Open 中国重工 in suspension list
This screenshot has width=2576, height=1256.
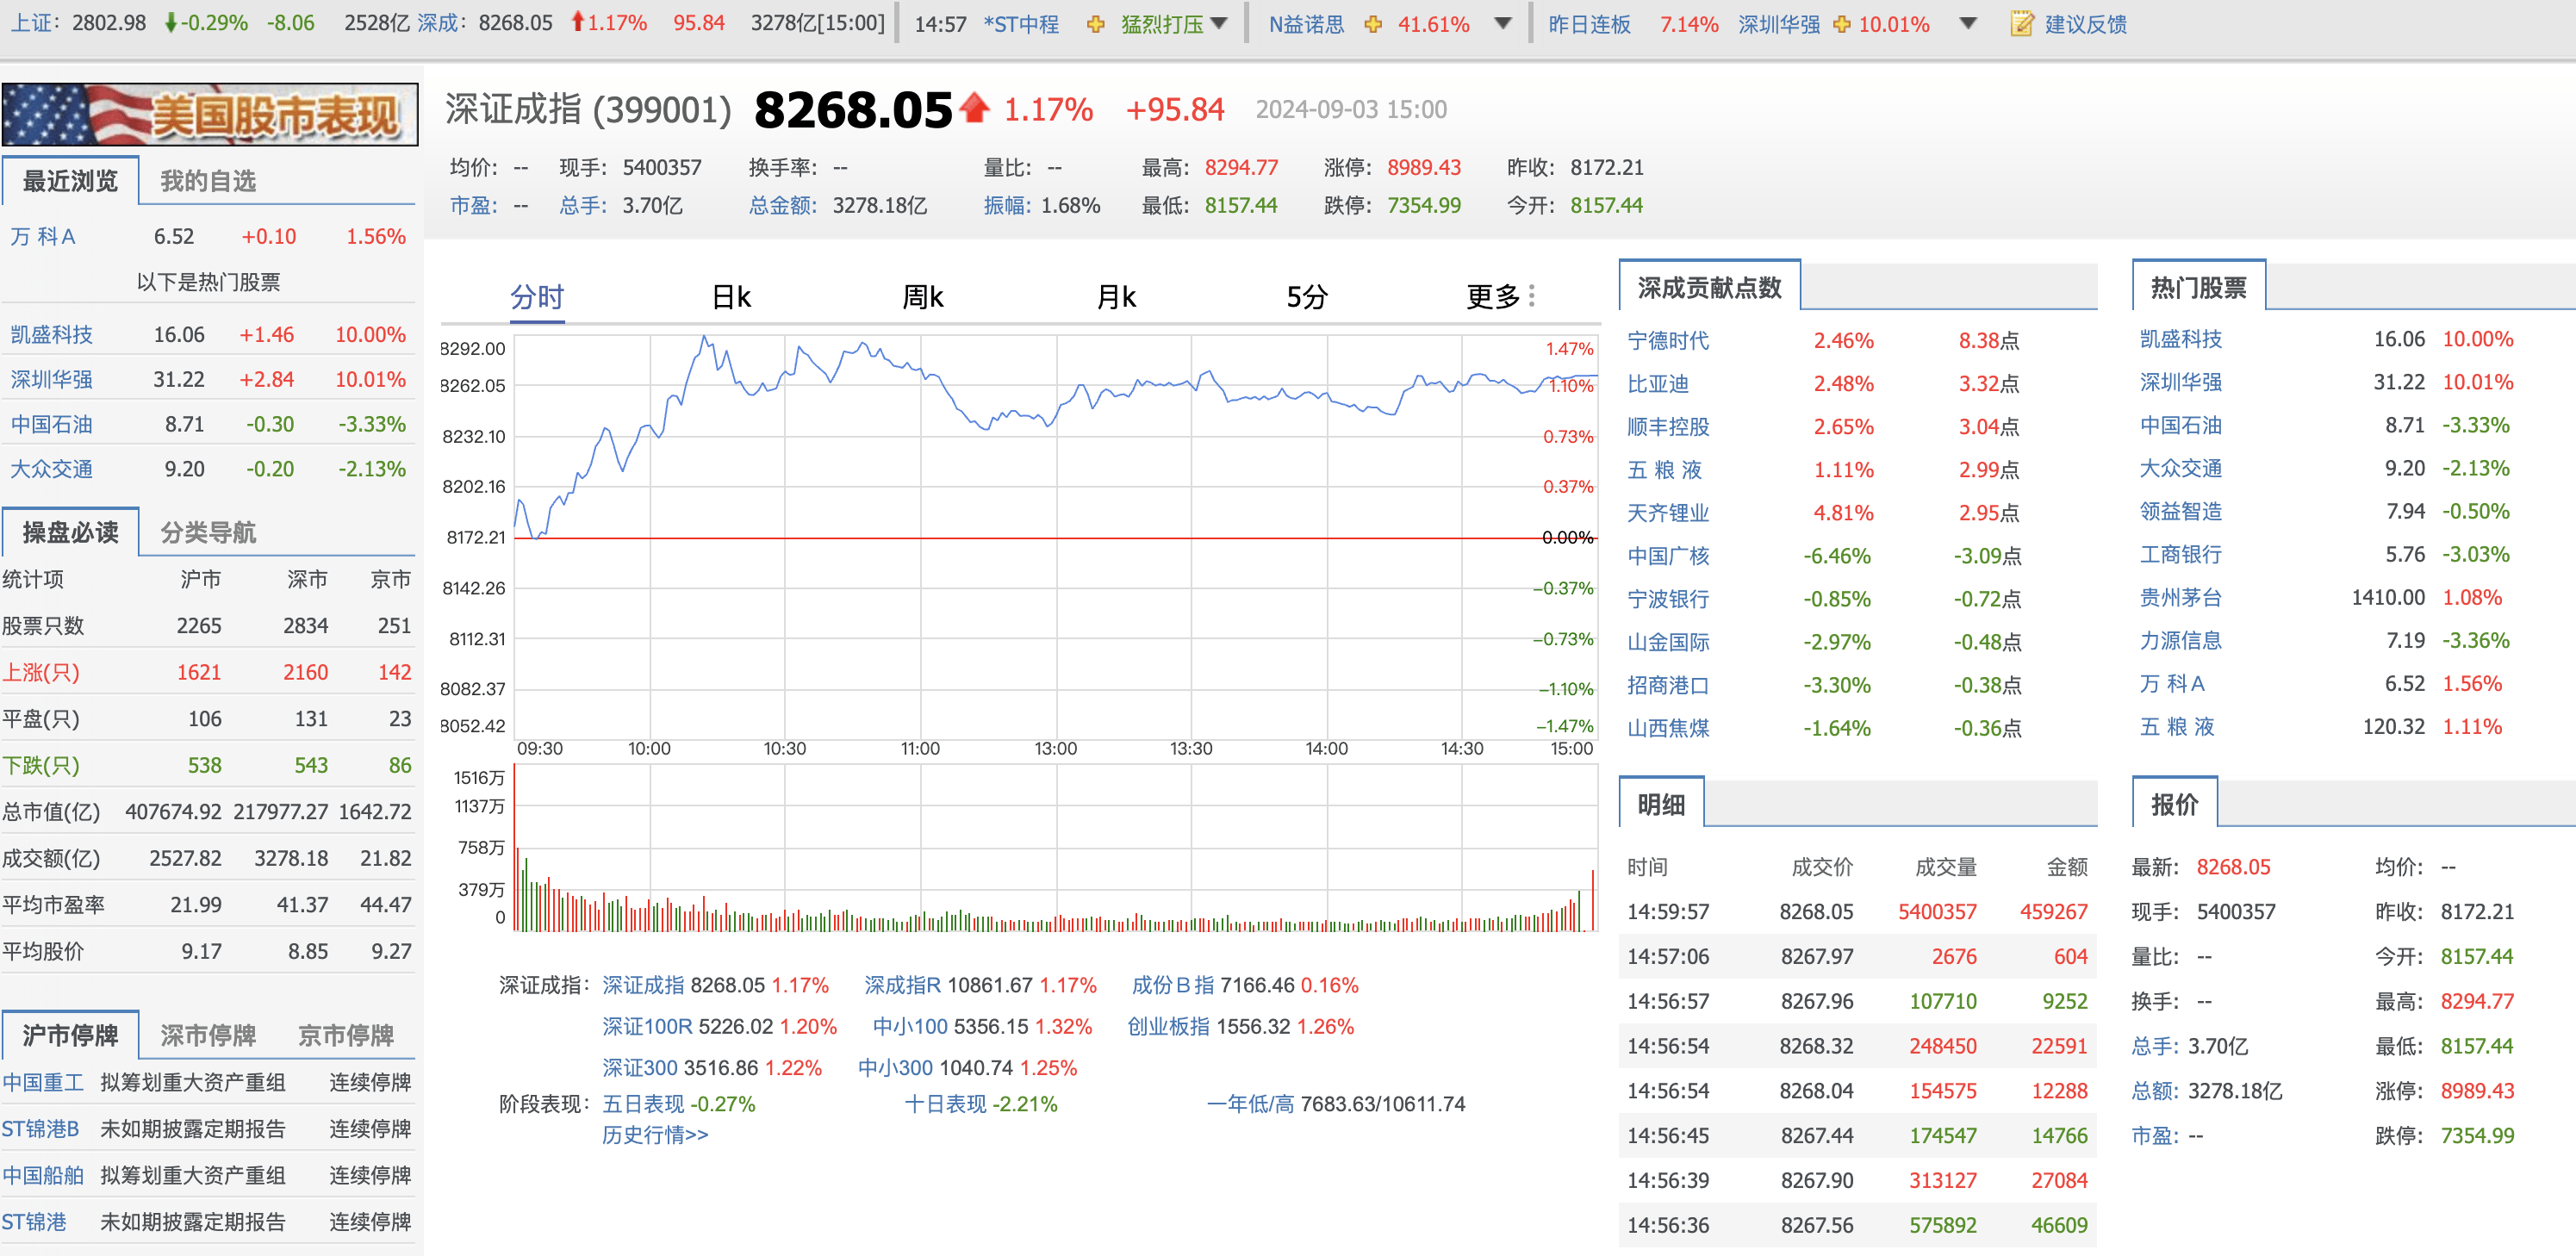(43, 1082)
